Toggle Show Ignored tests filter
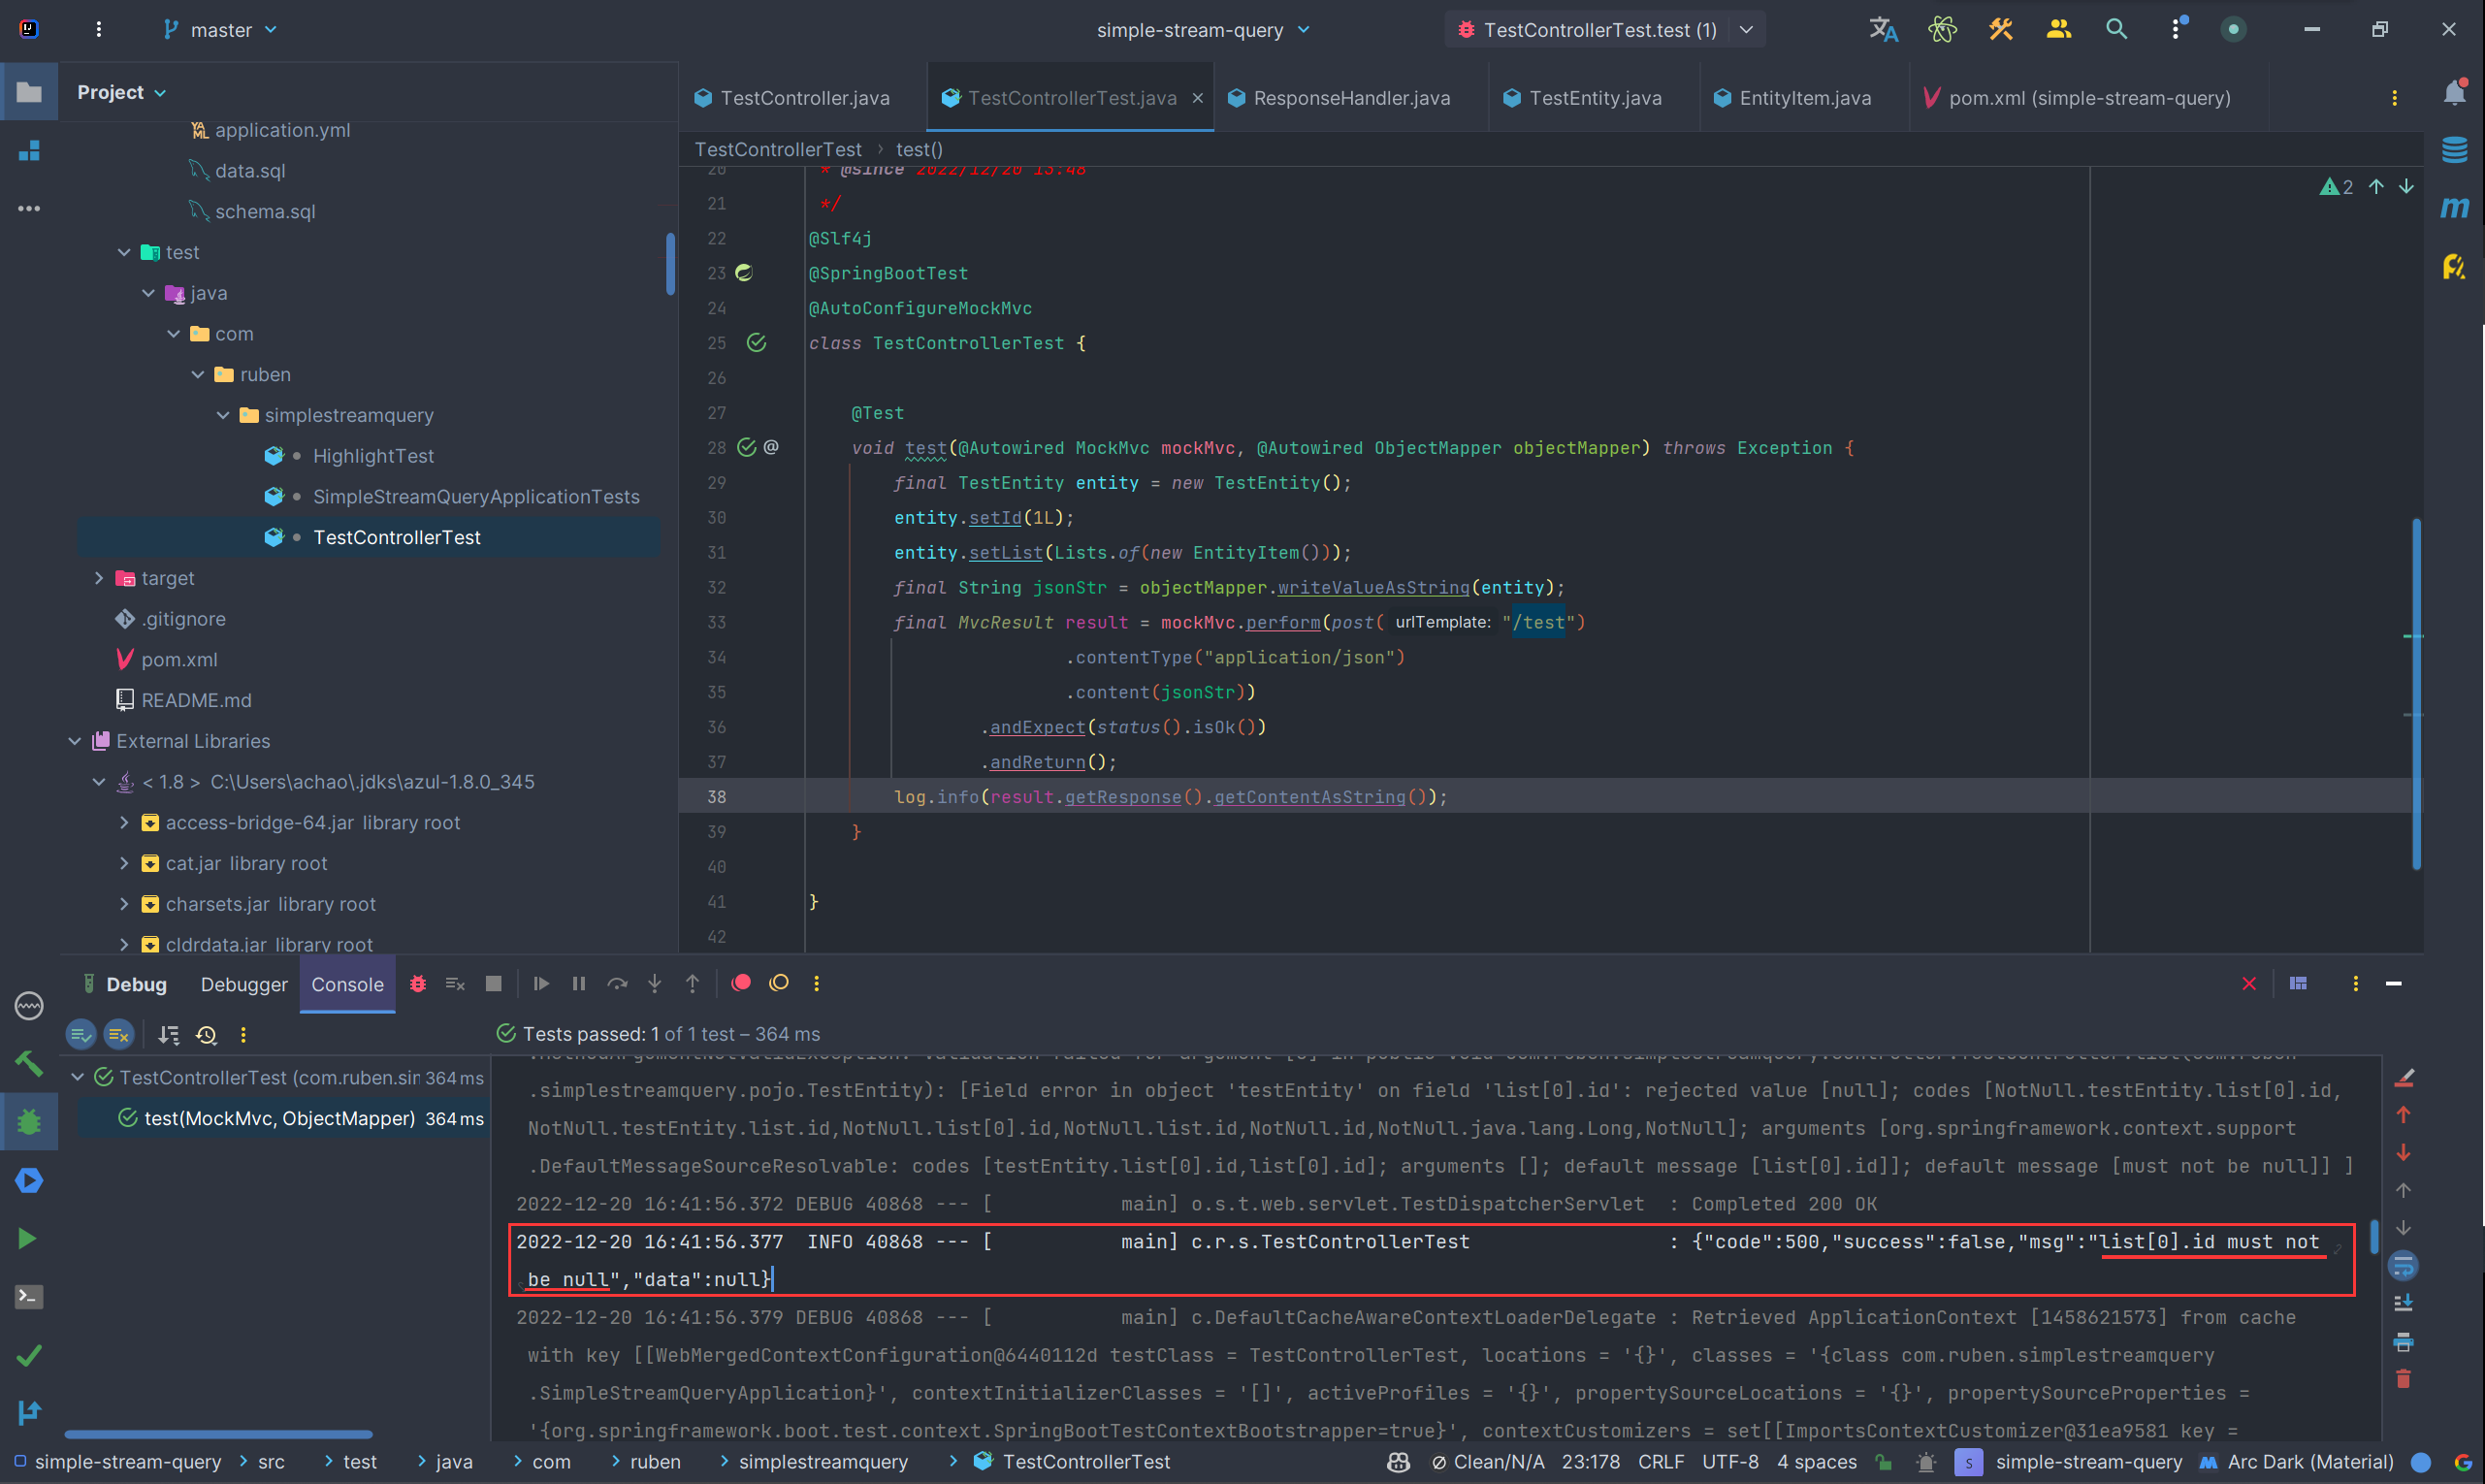The width and height of the screenshot is (2485, 1484). [119, 1035]
